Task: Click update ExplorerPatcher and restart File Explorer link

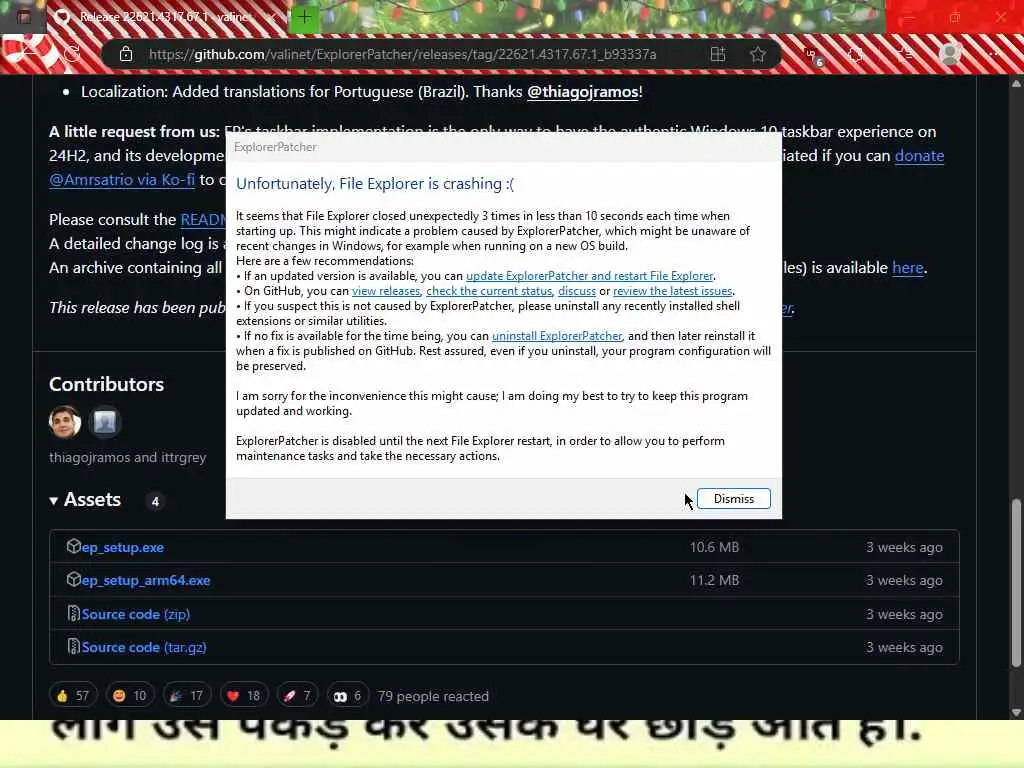Action: [590, 276]
